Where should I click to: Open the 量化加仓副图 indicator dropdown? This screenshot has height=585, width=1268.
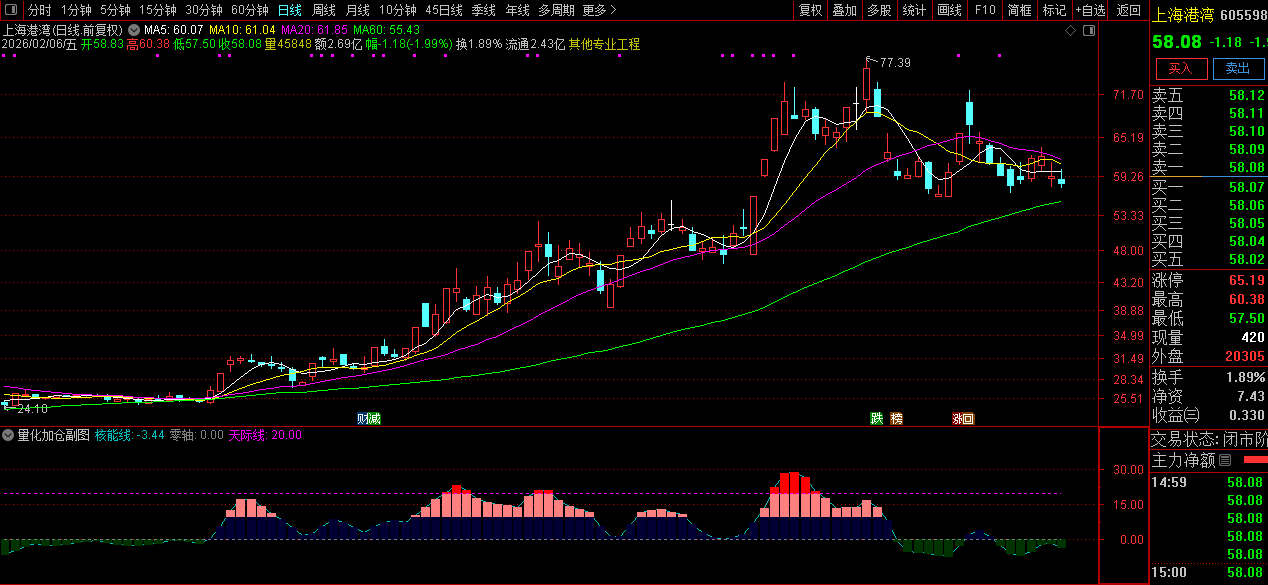[8, 435]
